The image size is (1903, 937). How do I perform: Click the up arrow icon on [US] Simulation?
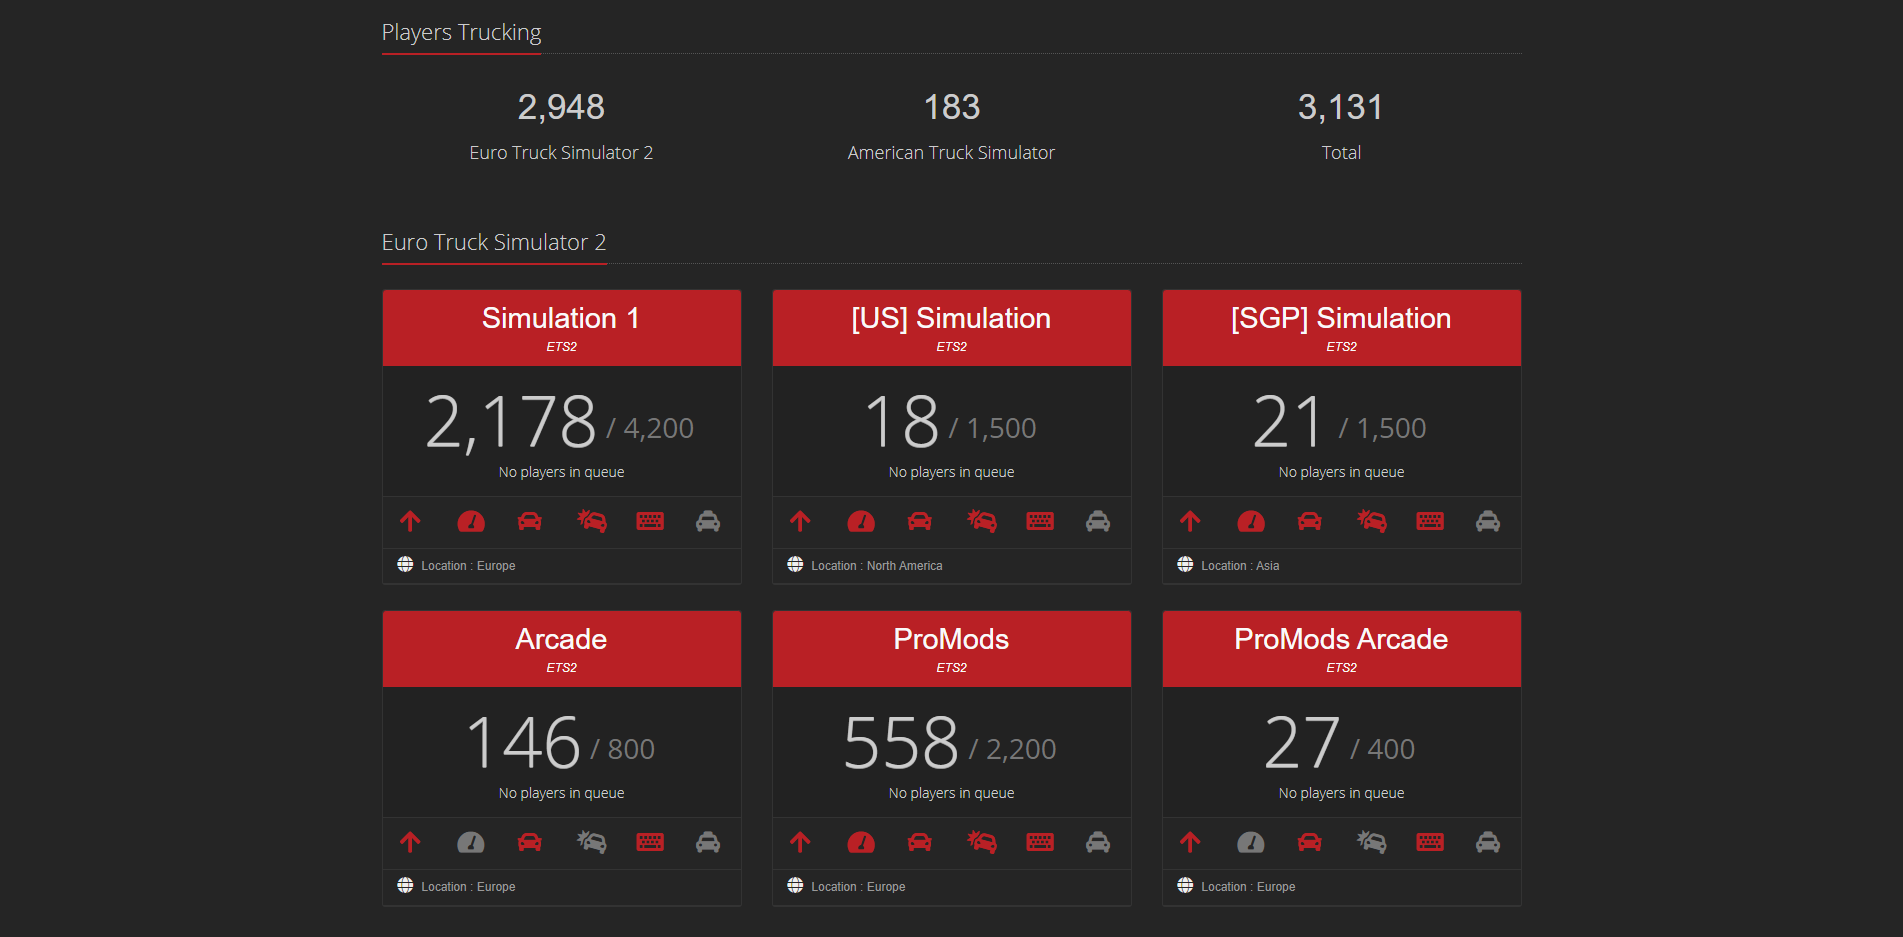tap(800, 521)
